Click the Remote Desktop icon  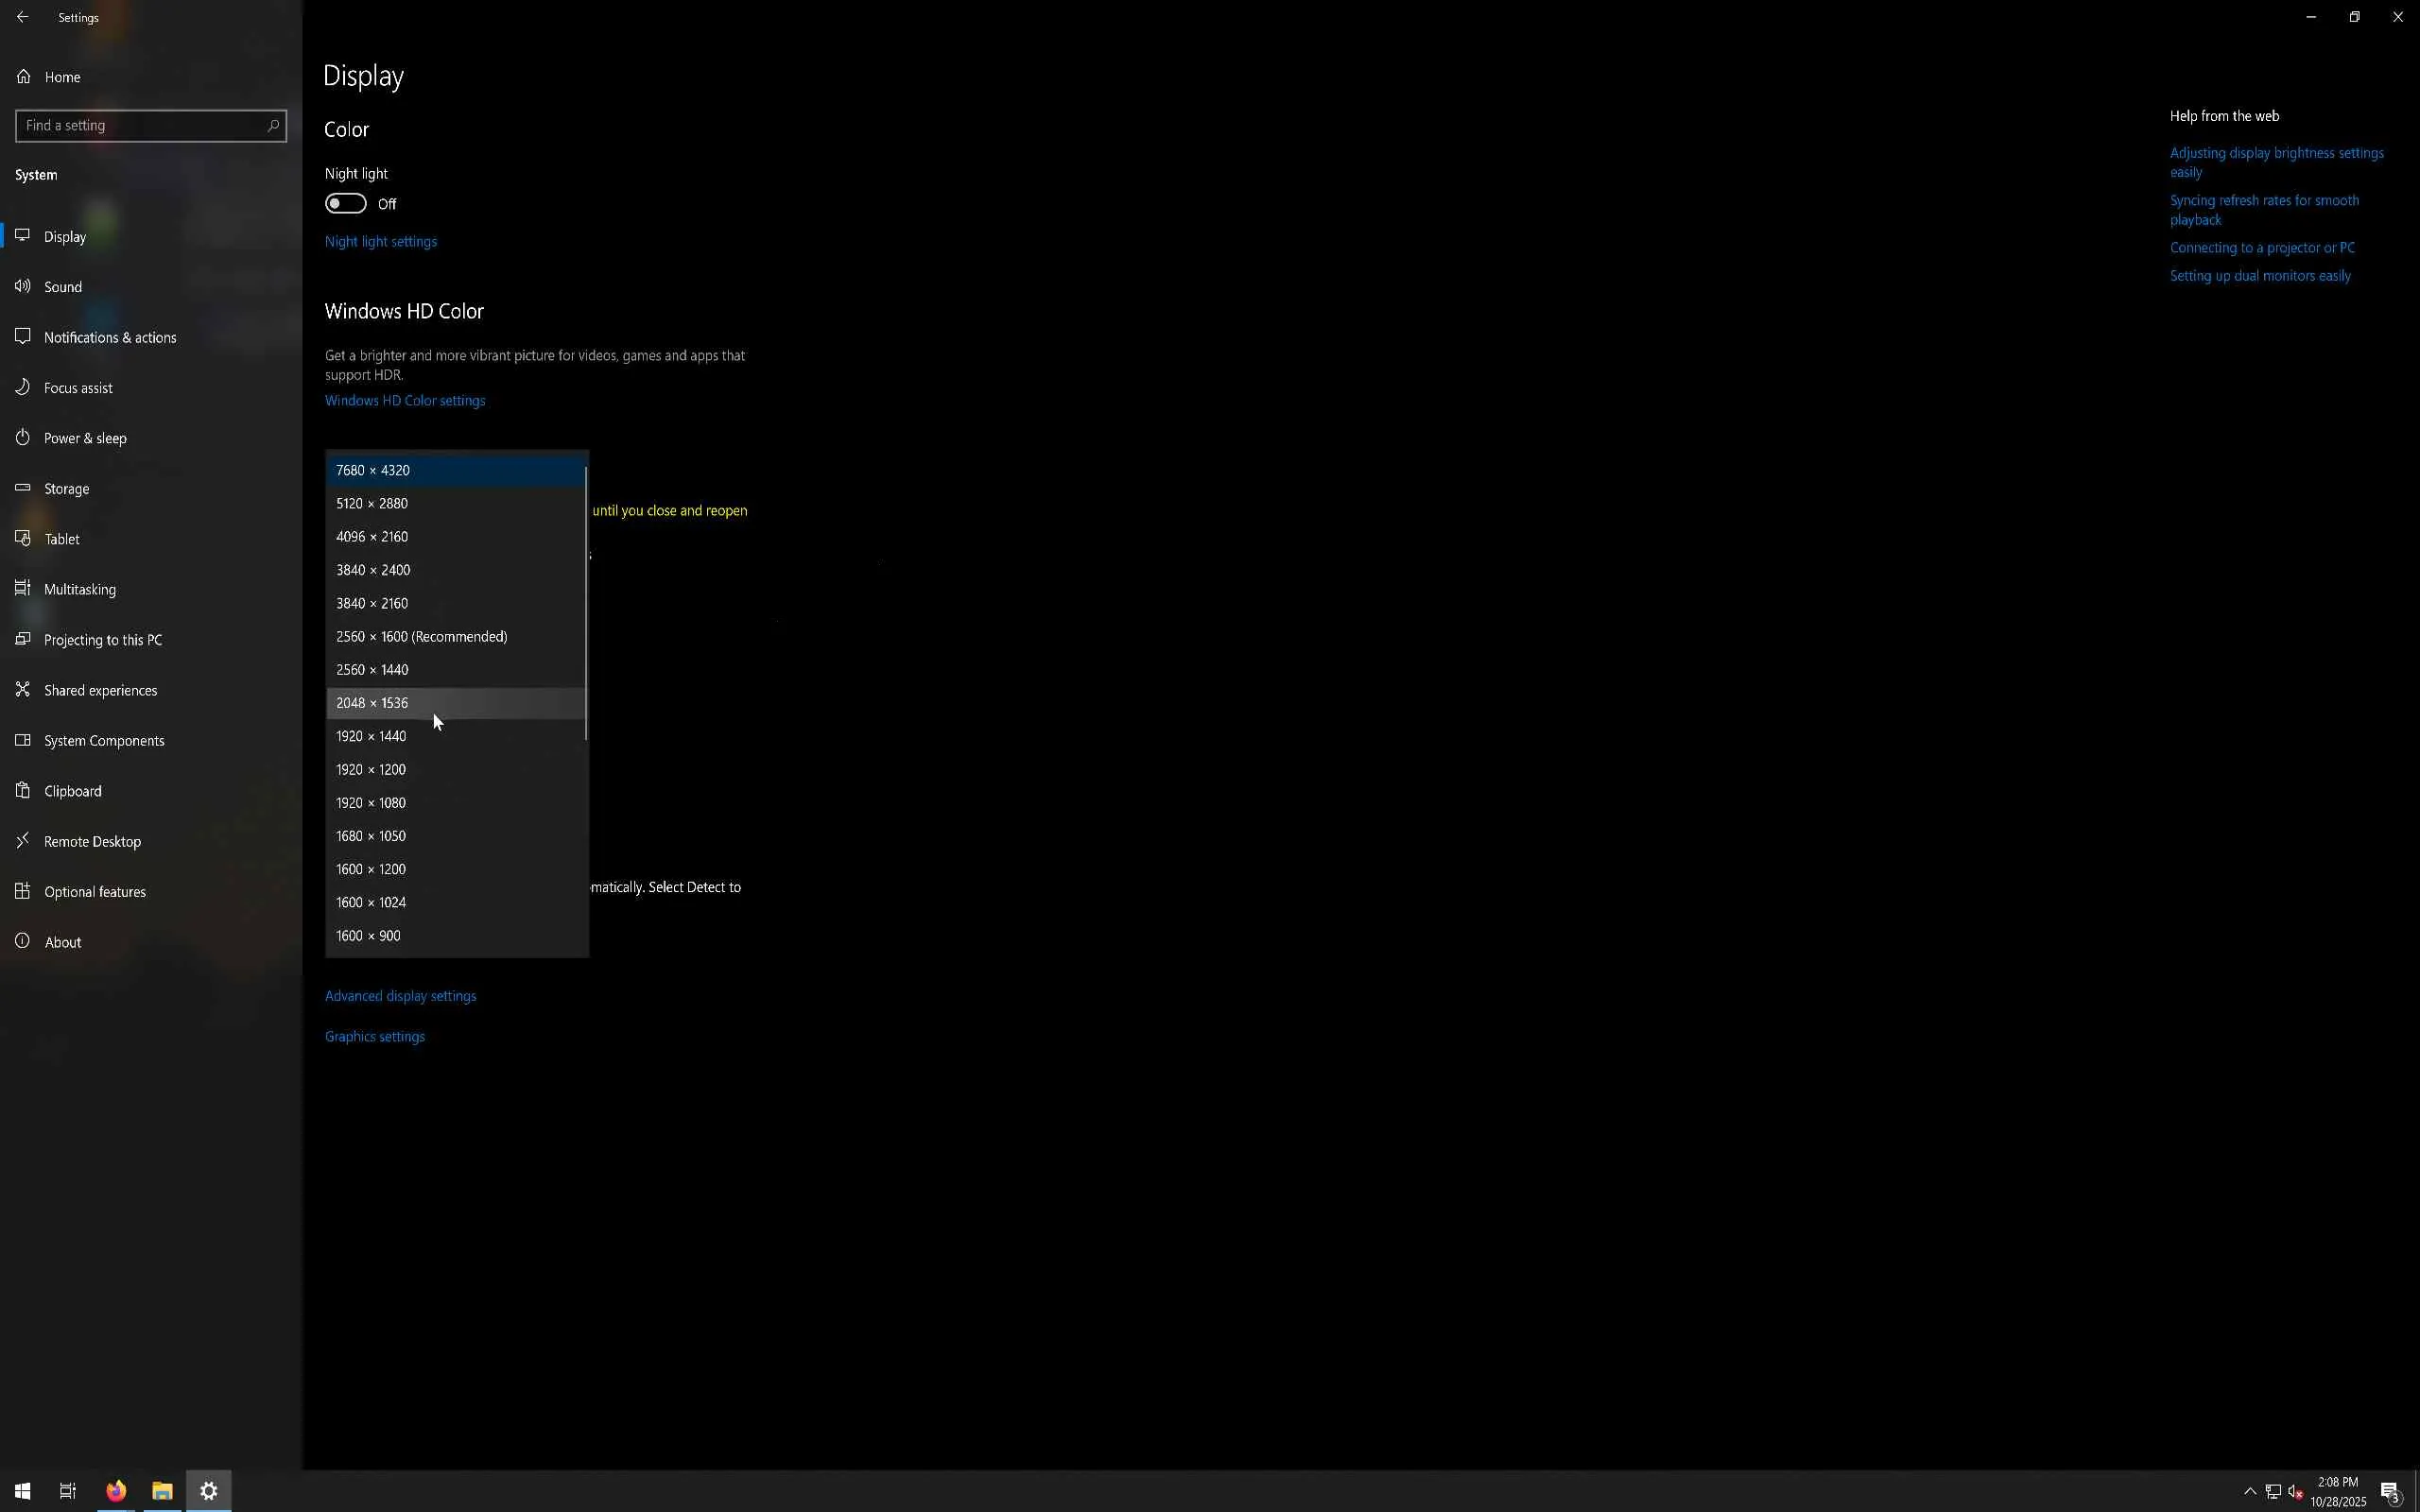(x=23, y=841)
